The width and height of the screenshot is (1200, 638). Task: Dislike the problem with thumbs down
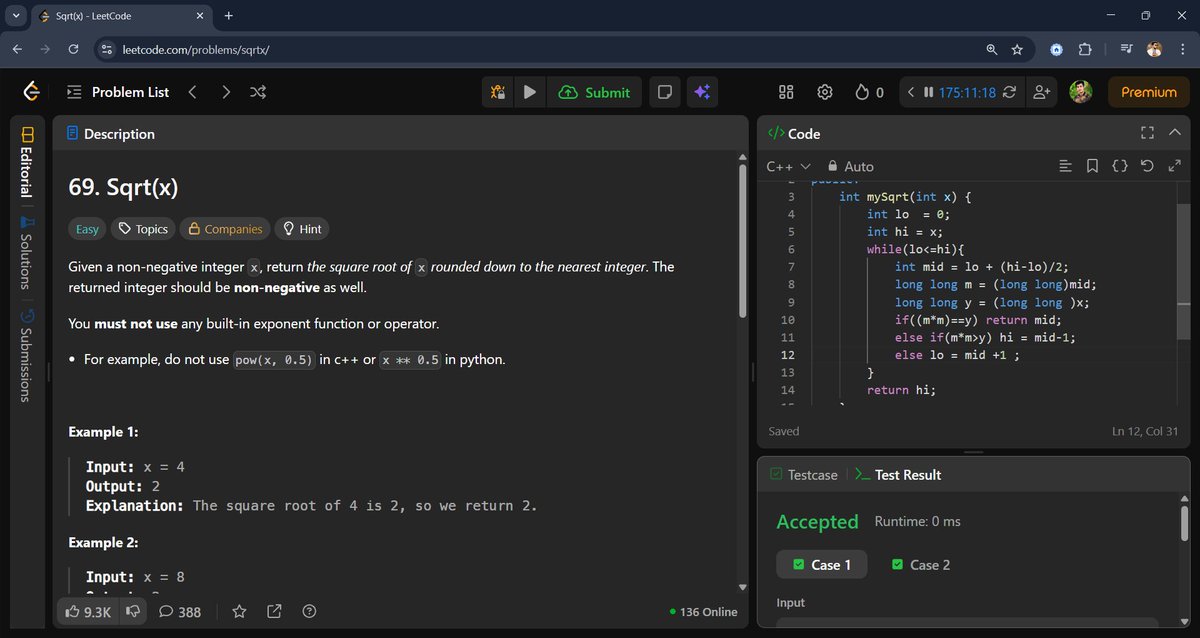132,611
